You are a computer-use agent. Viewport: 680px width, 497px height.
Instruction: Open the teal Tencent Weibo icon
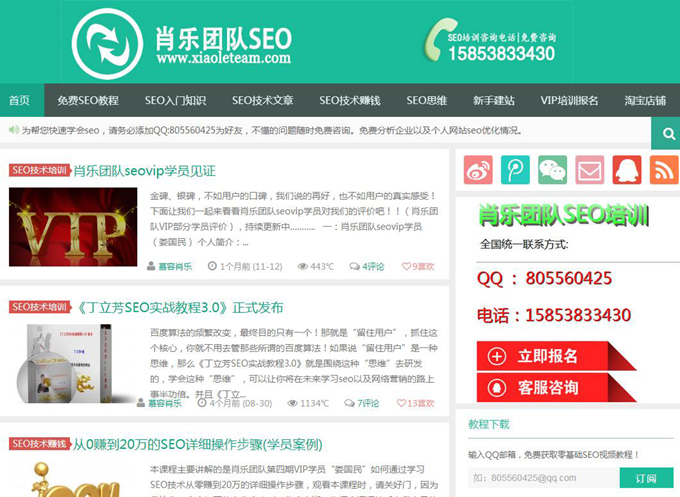(515, 170)
